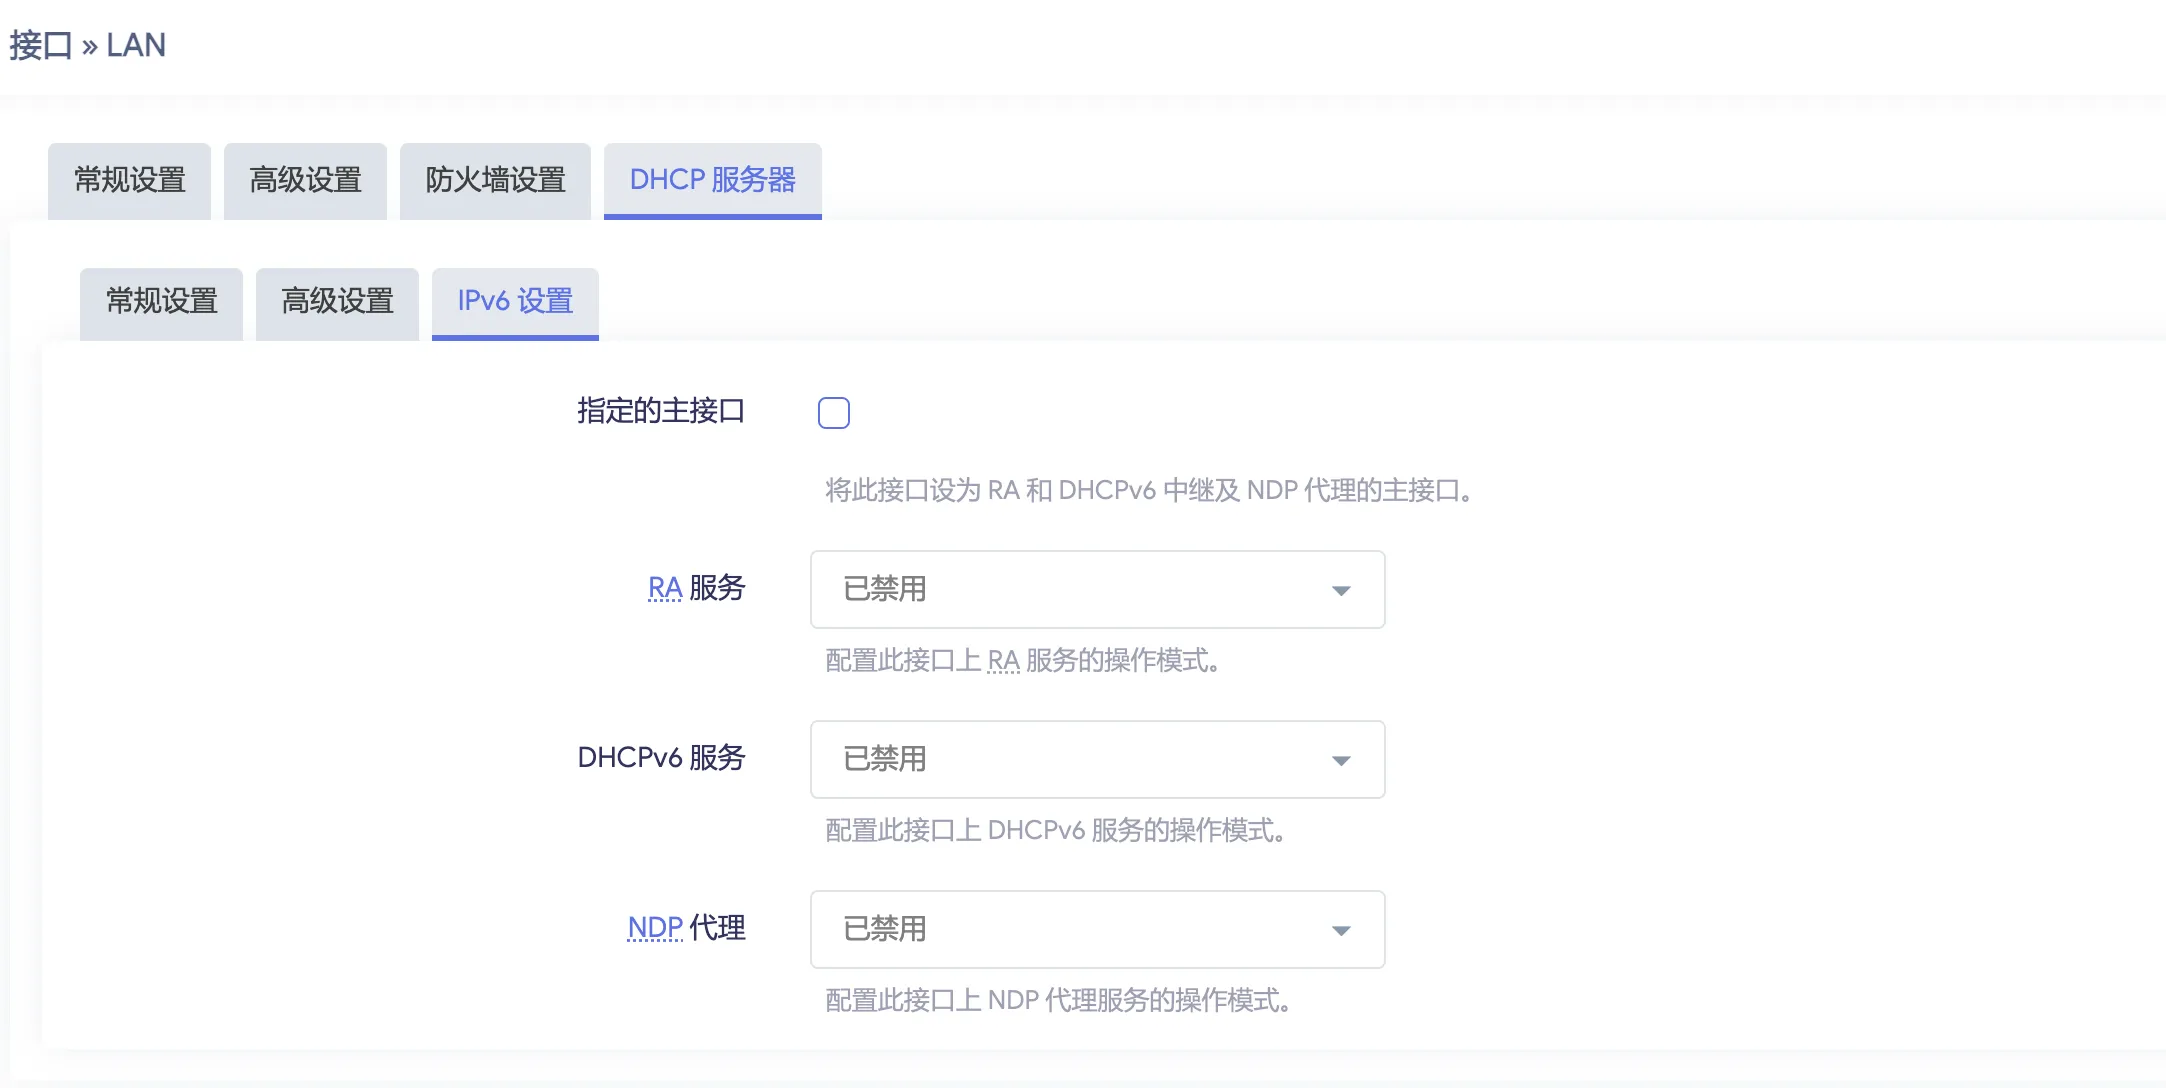Screen dimensions: 2166x1088
Task: Open DHCP sub-tab 高级设置
Action: click(337, 301)
